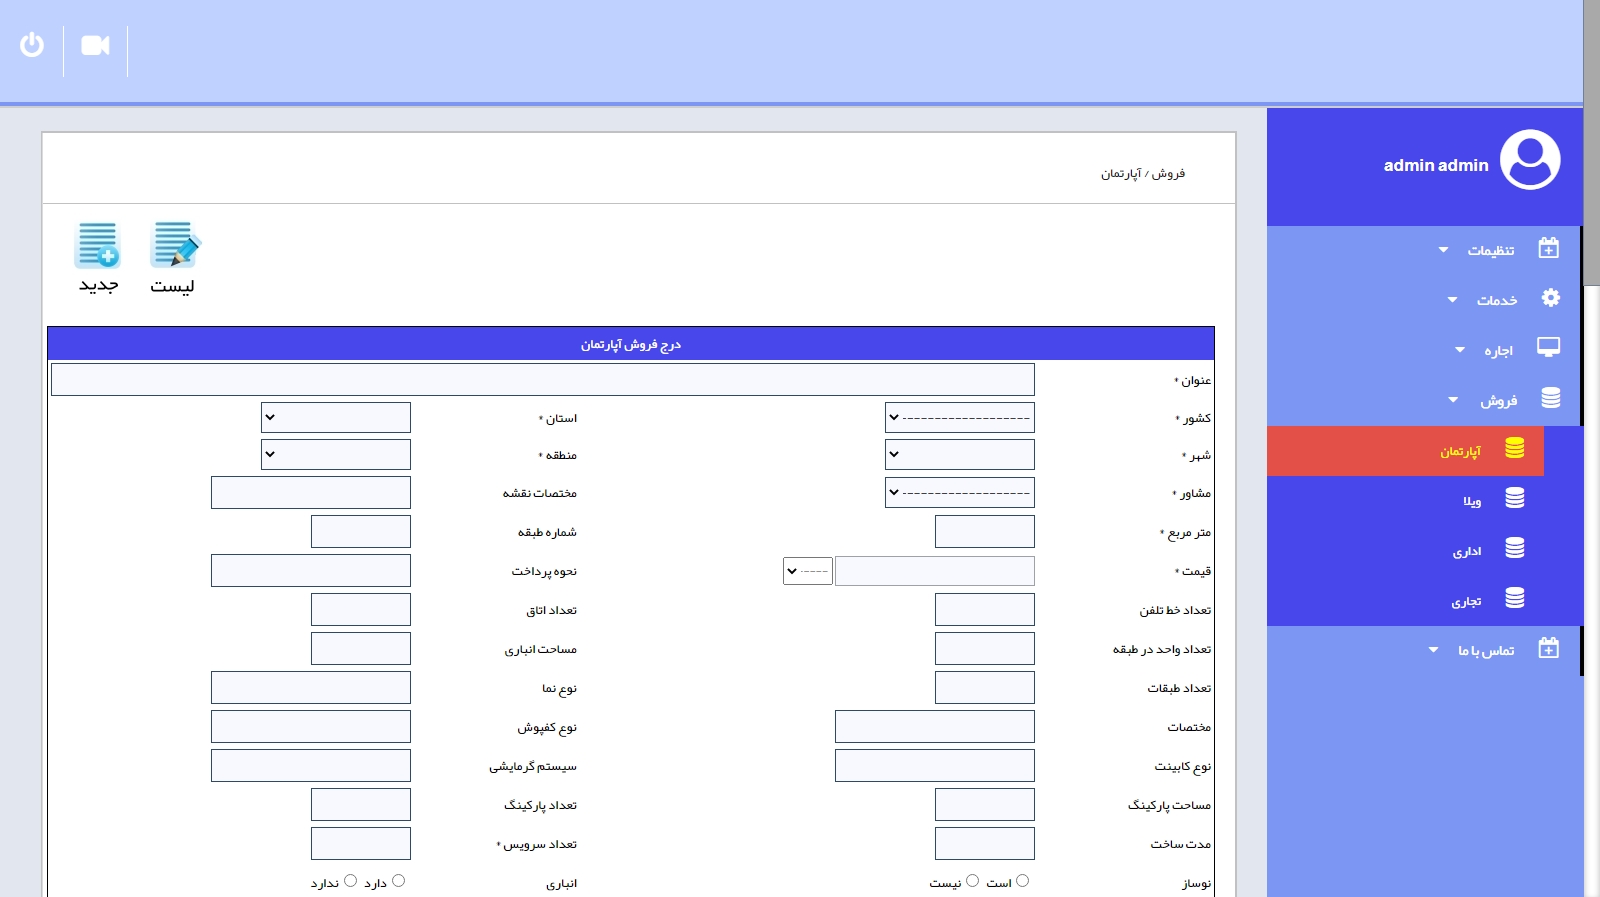This screenshot has width=1600, height=897.
Task: Expand the تنظیمات menu in sidebar
Action: click(x=1490, y=250)
